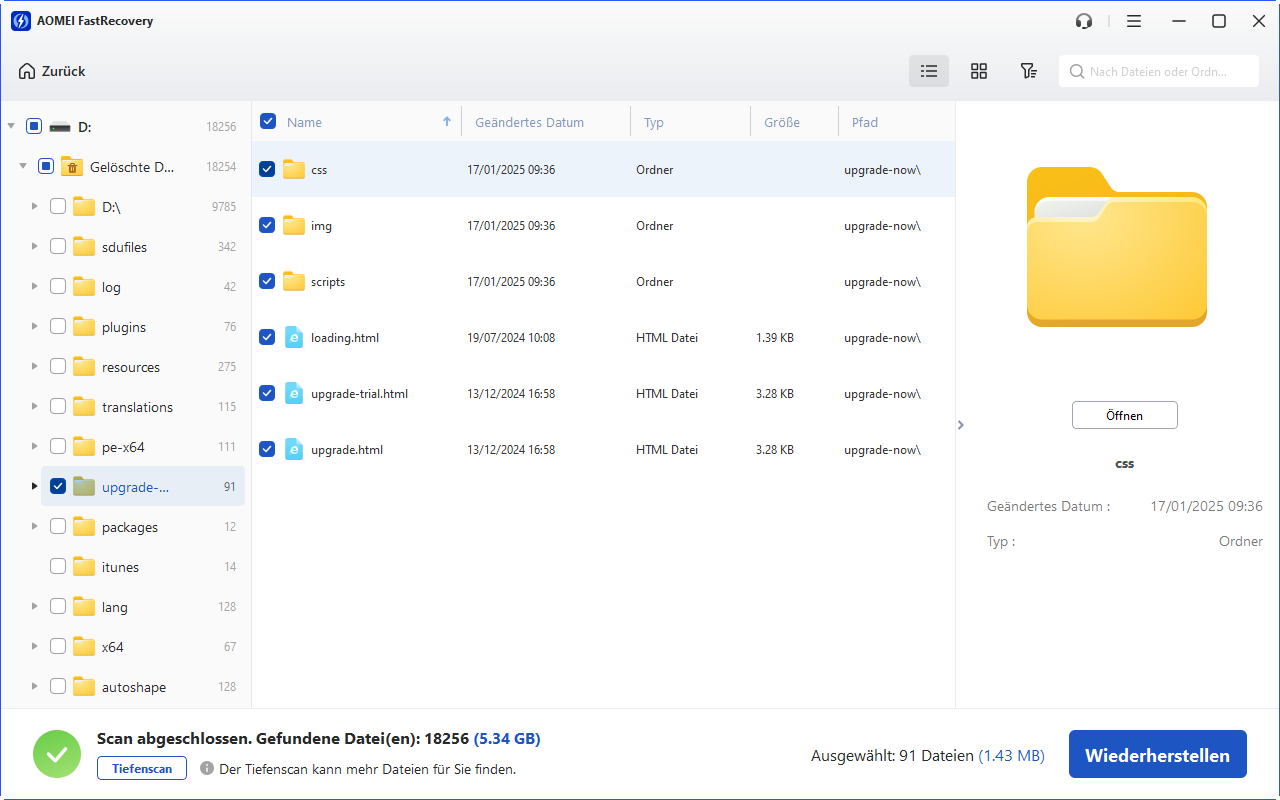Click the headset support icon
Viewport: 1280px width, 800px height.
1084,21
